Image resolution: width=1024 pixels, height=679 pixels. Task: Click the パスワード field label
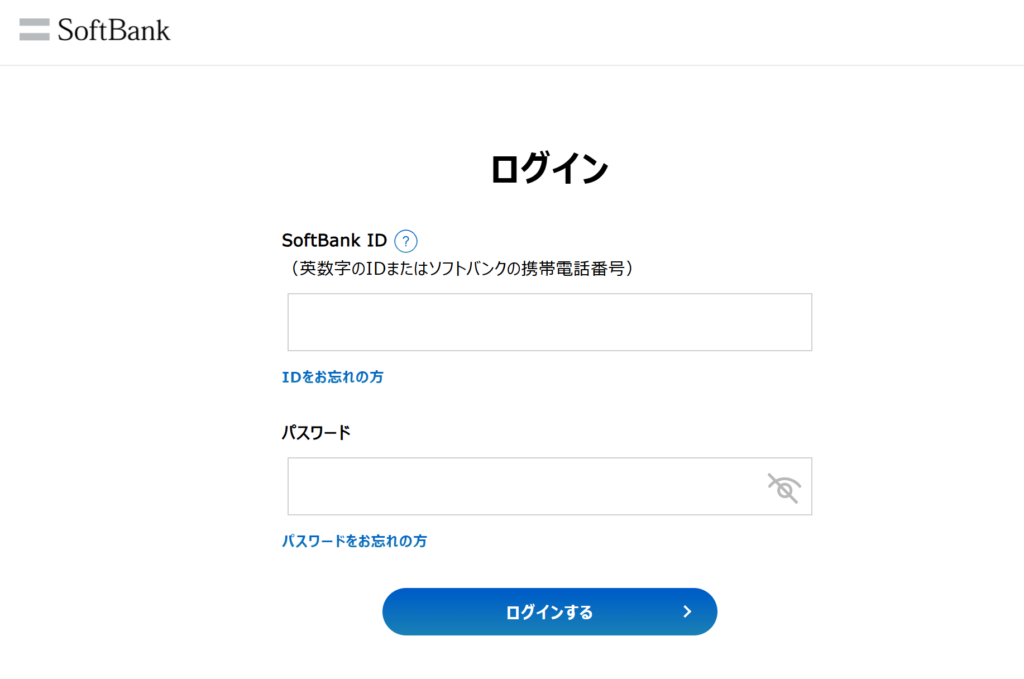pyautogui.click(x=316, y=433)
